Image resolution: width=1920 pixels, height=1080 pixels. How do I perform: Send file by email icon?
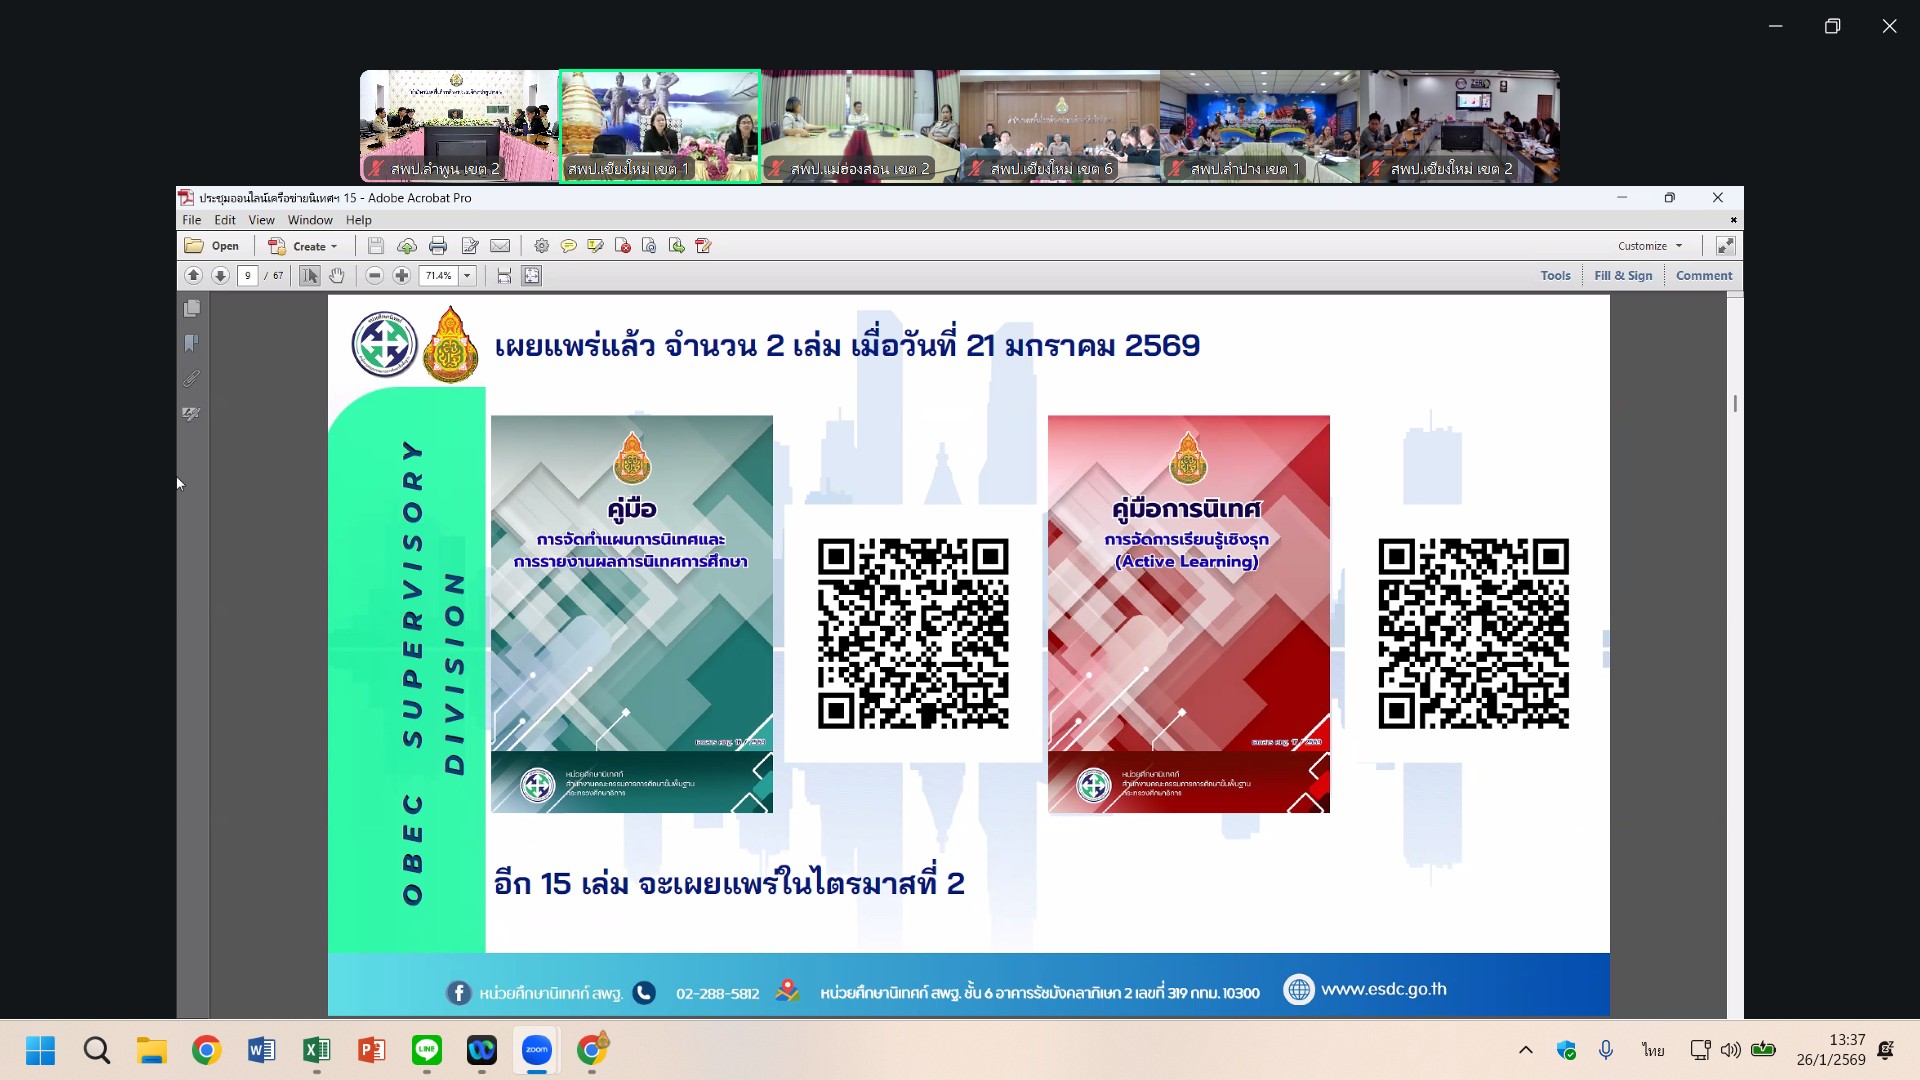[500, 246]
